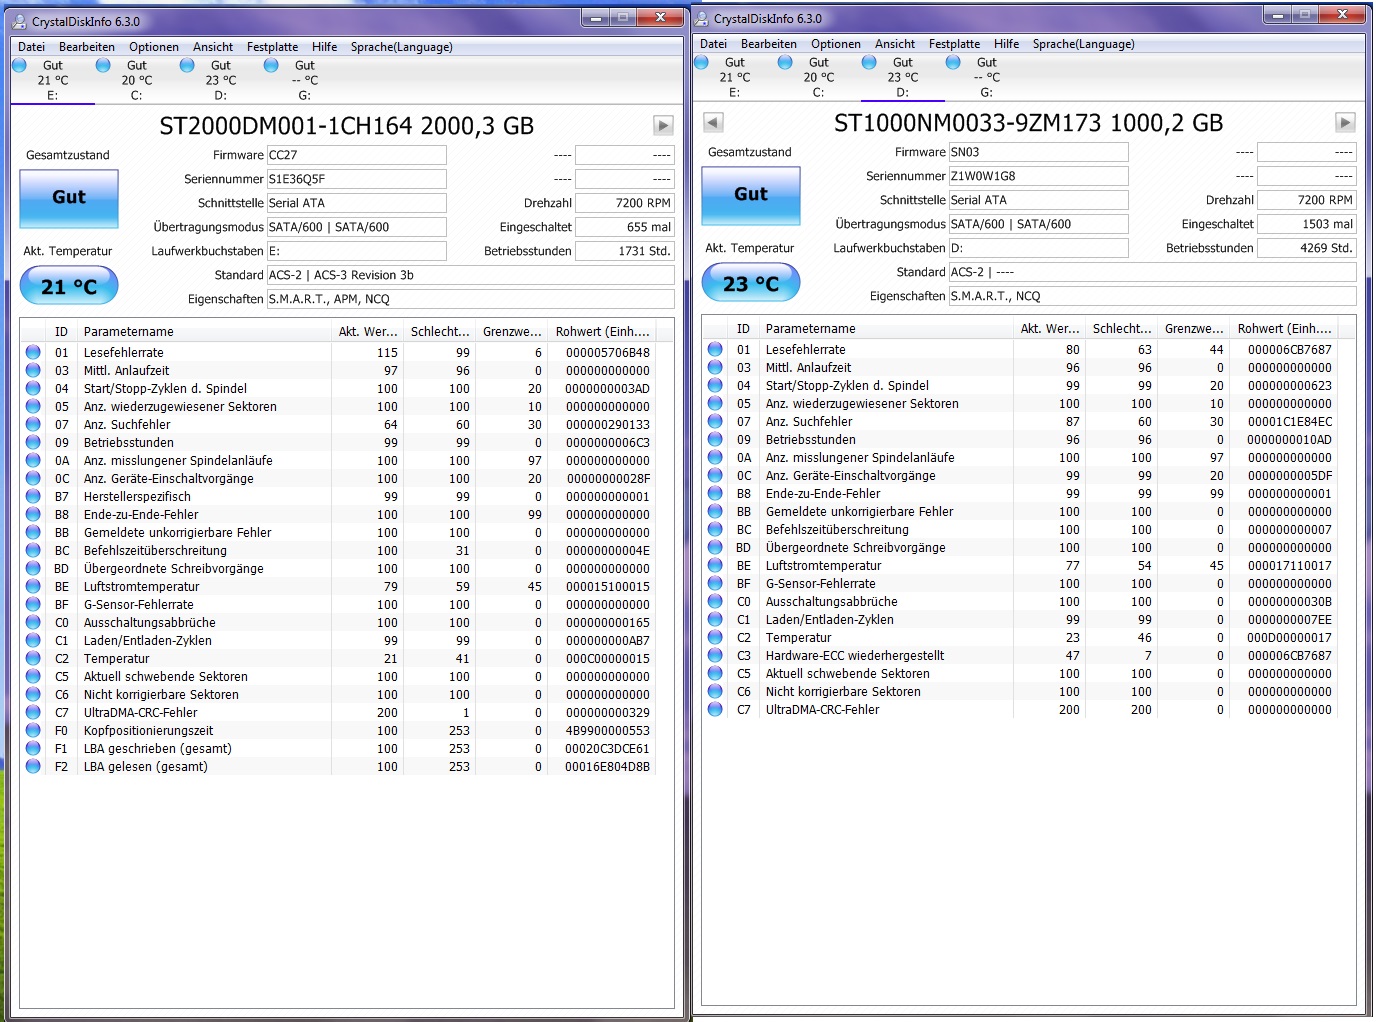Click Gut health button in left window
Viewport: 1376px width, 1022px height.
pyautogui.click(x=69, y=198)
